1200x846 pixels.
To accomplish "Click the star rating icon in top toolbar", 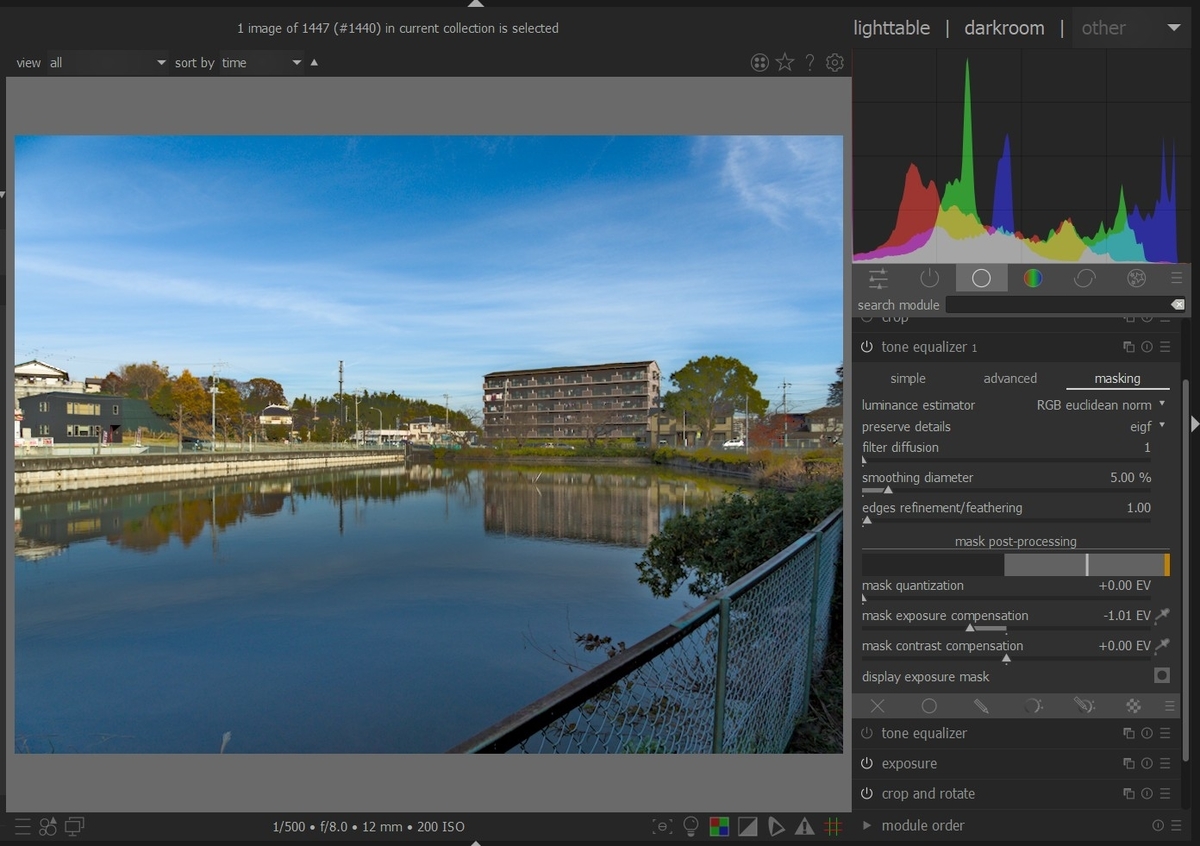I will (x=785, y=63).
